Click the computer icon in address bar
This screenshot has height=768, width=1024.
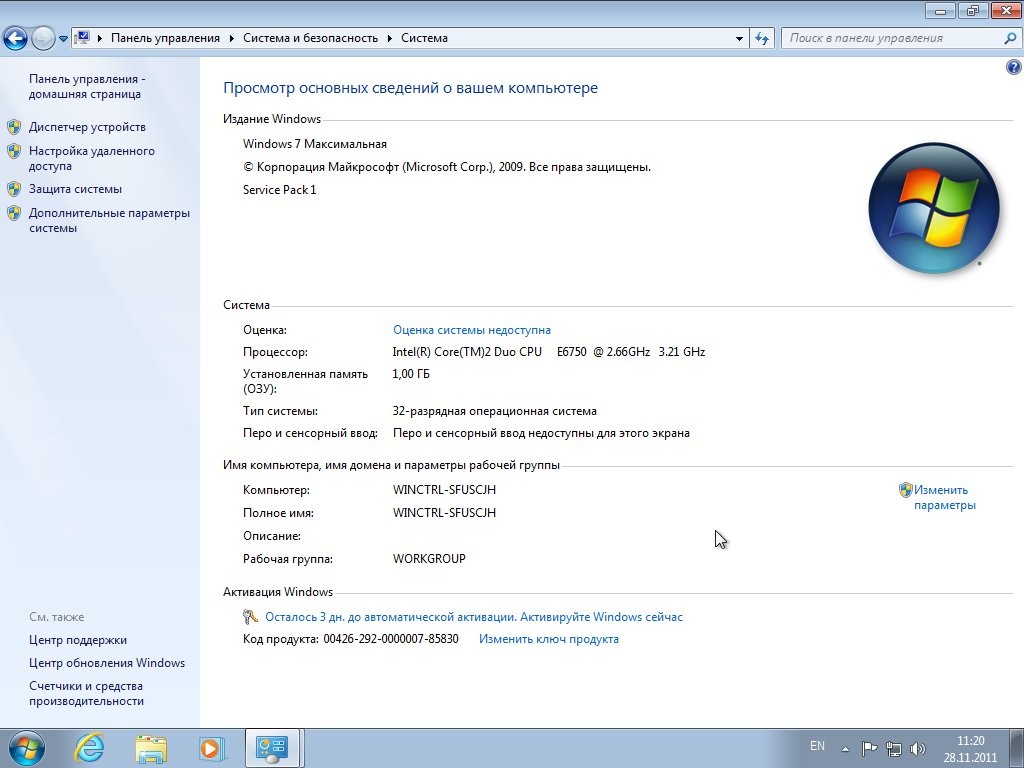(81, 38)
